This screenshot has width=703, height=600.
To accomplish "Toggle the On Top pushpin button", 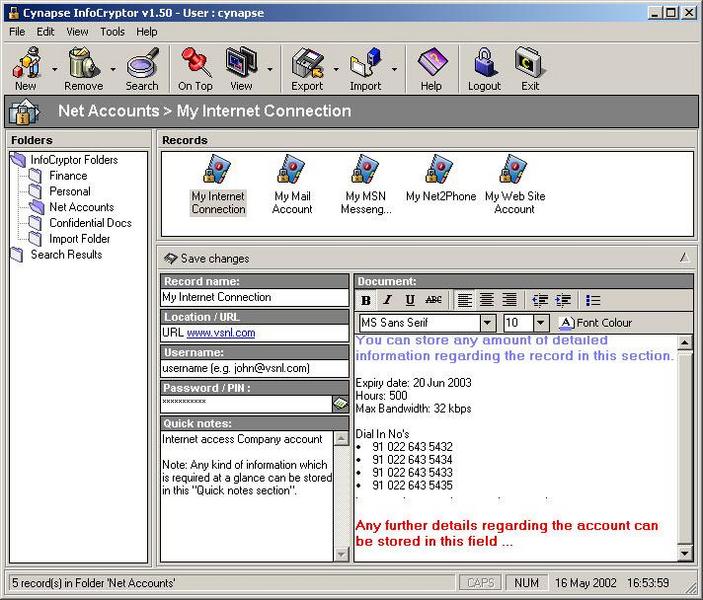I will pyautogui.click(x=195, y=63).
